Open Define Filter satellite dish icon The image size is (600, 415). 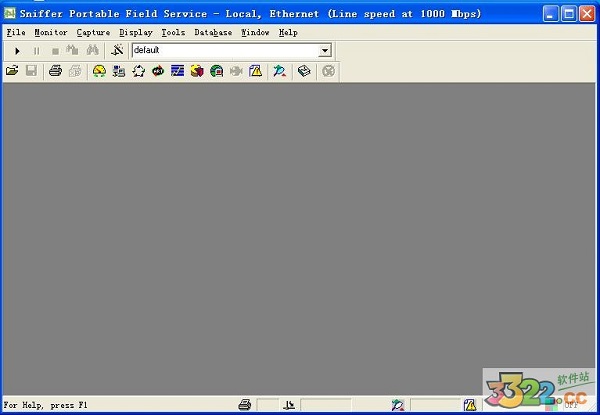pyautogui.click(x=117, y=50)
